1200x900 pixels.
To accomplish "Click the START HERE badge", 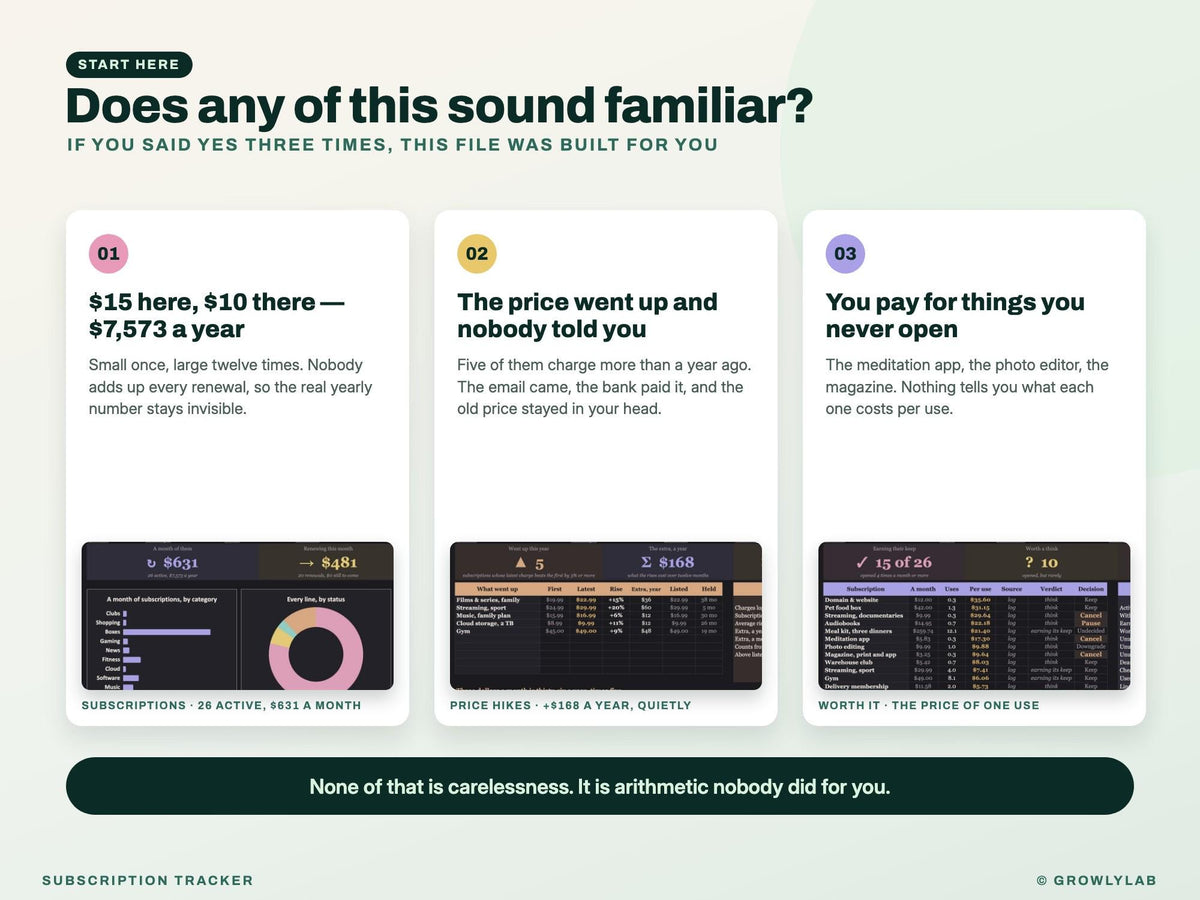I will pos(129,65).
